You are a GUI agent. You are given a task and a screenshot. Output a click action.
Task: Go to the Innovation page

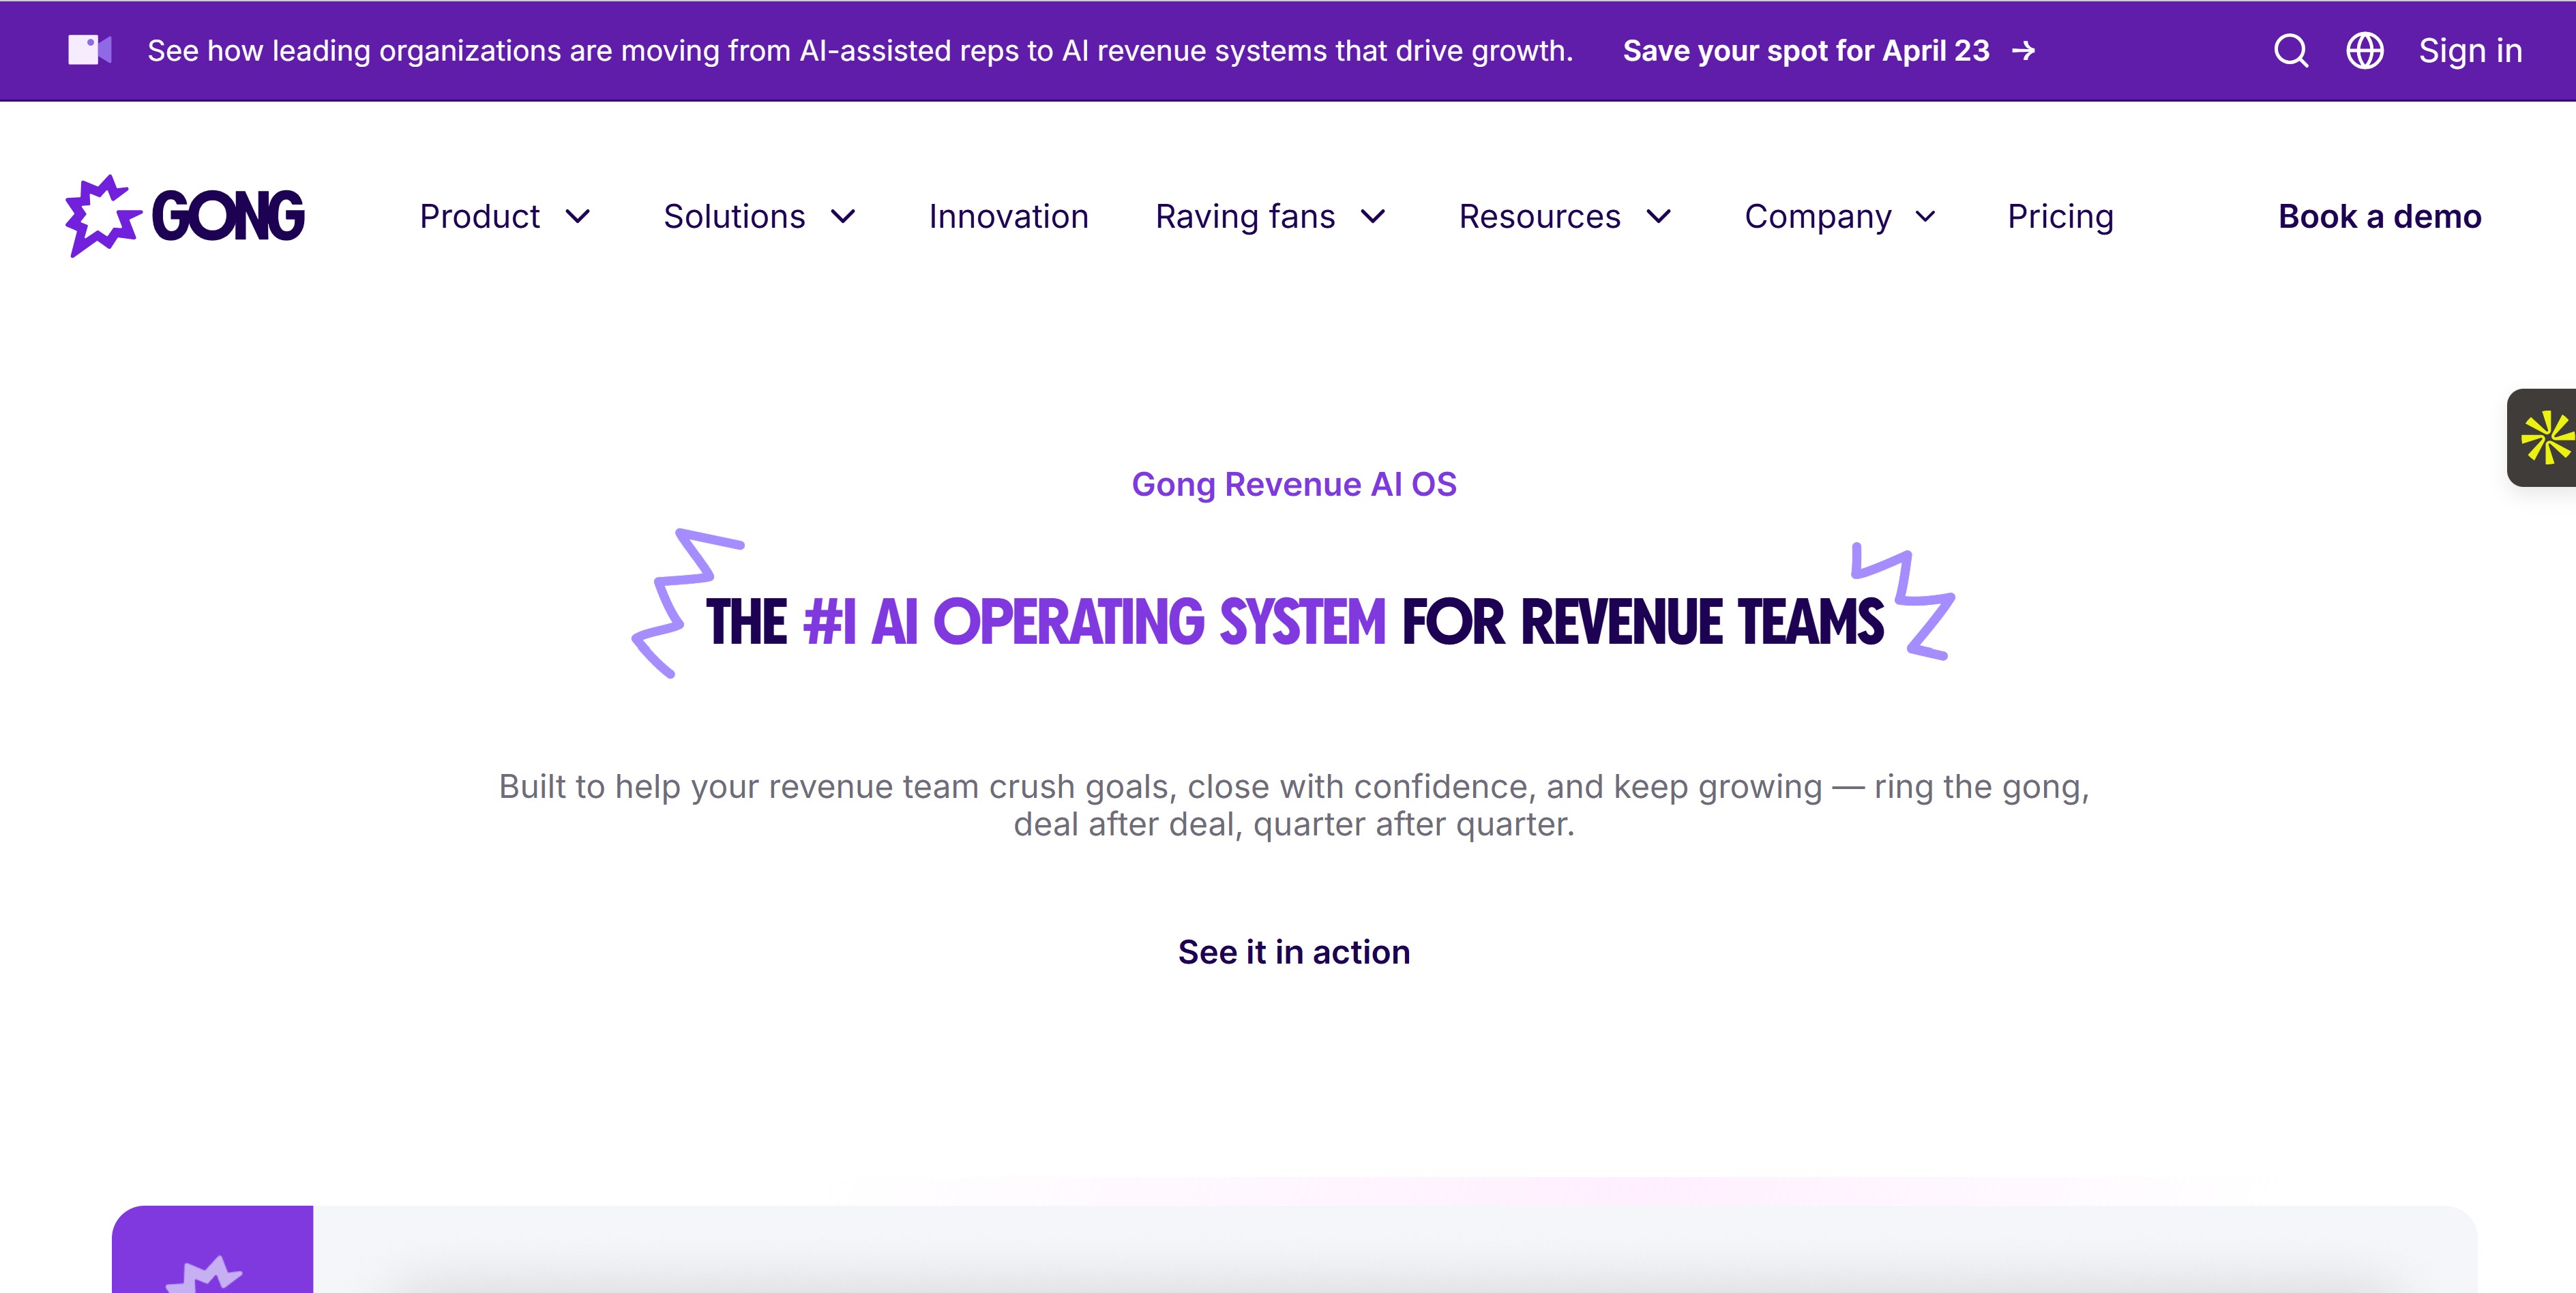(x=1008, y=217)
